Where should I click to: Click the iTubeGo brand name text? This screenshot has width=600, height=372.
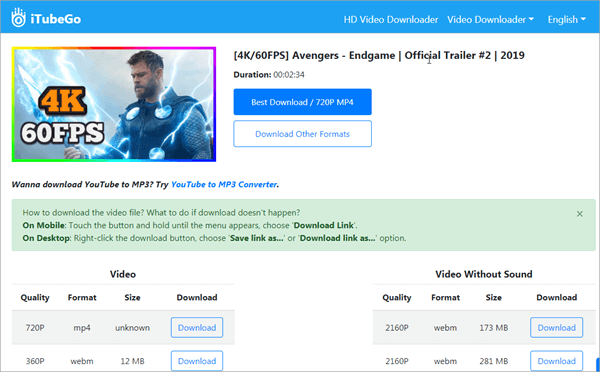point(56,19)
